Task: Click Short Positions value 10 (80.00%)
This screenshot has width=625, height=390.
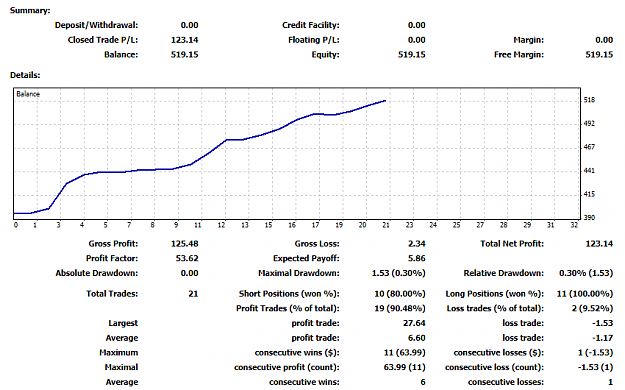Action: point(400,294)
